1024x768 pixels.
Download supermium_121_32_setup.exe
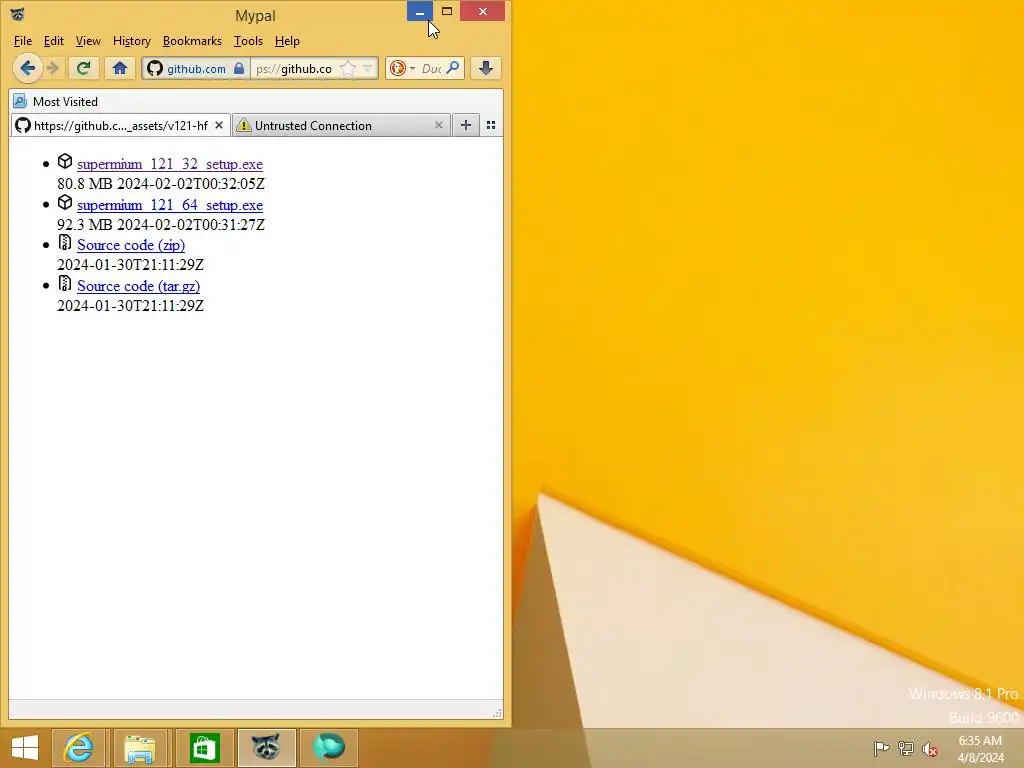pyautogui.click(x=170, y=165)
